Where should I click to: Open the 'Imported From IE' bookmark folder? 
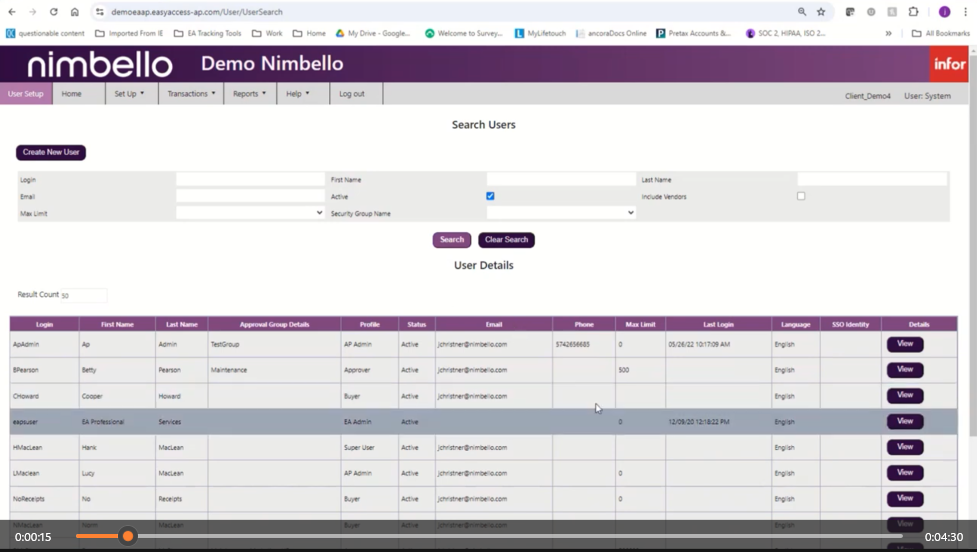(129, 34)
